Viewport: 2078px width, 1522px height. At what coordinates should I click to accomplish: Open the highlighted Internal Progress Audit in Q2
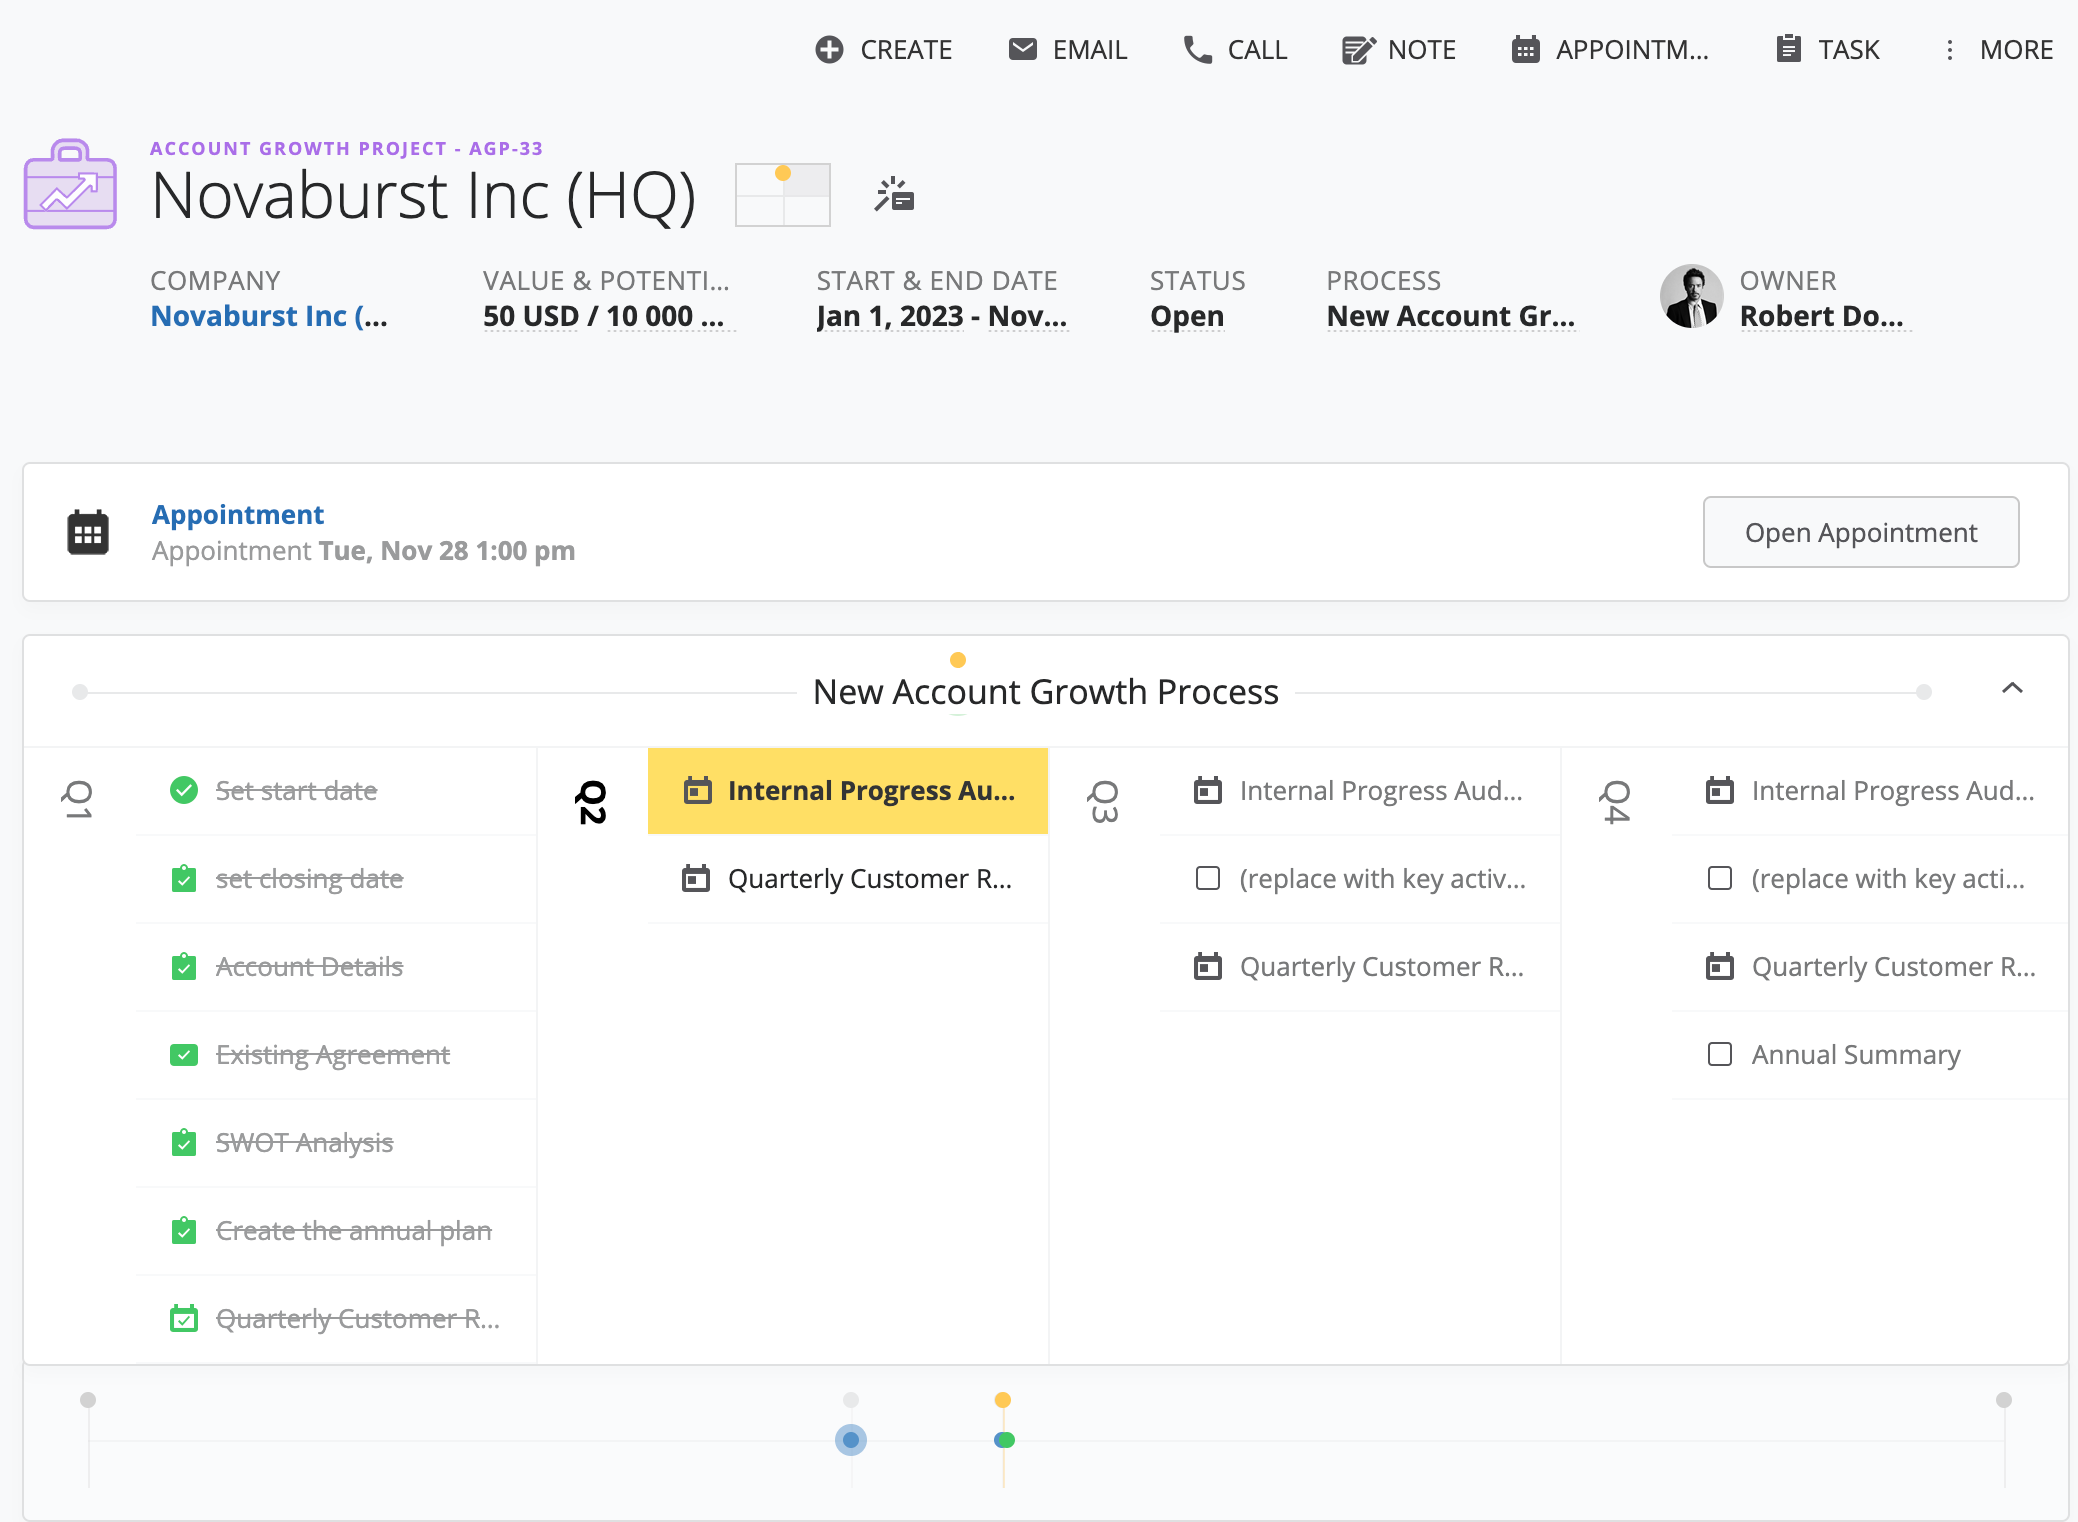pyautogui.click(x=848, y=790)
